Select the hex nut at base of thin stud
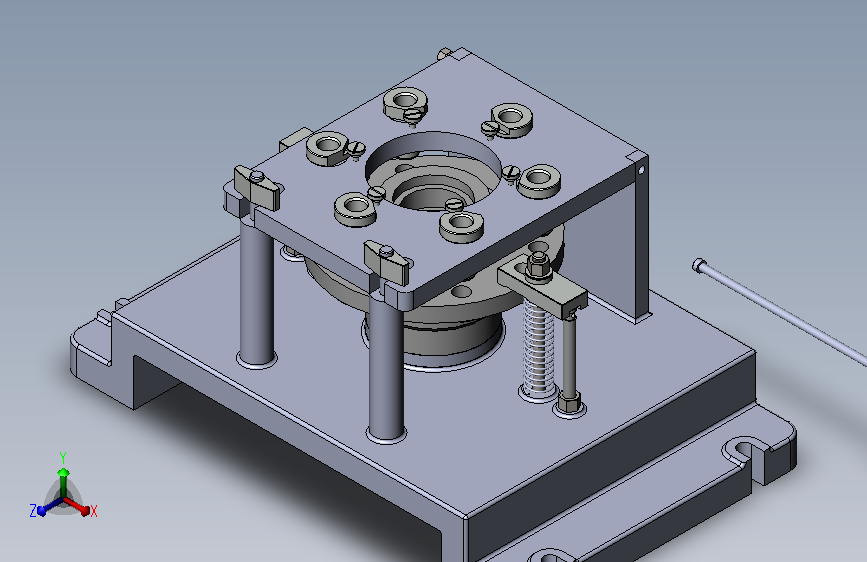 [x=569, y=402]
